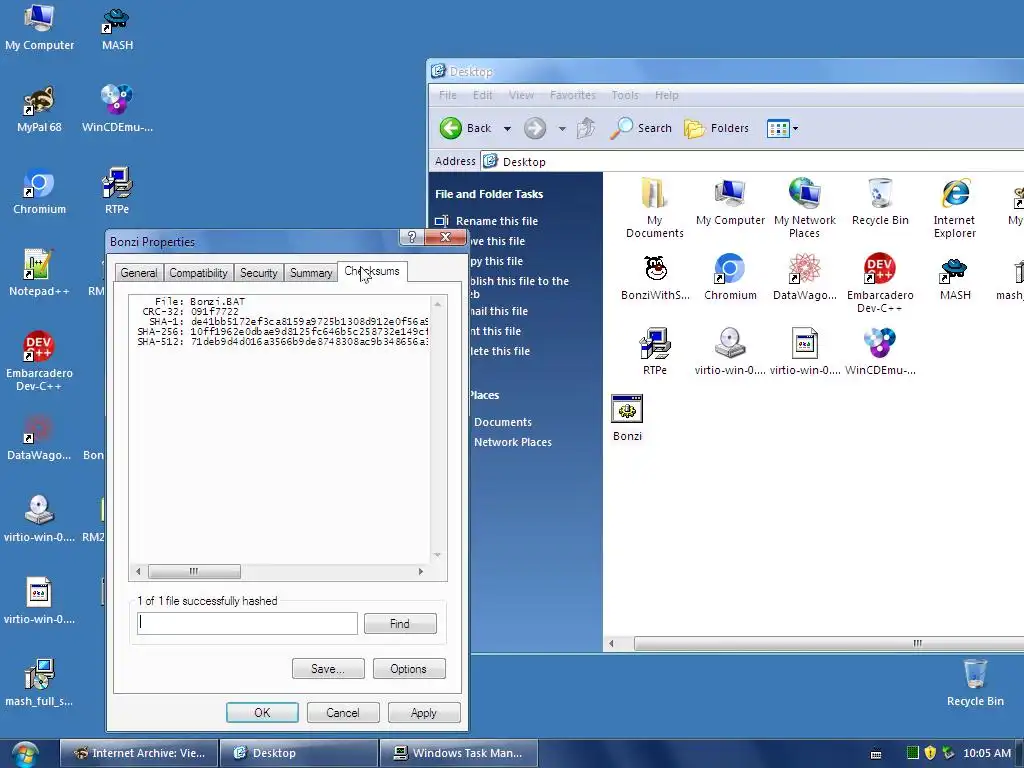Select the WinCDEmu icon in the Desktop window
This screenshot has height=768, width=1024.
[880, 352]
